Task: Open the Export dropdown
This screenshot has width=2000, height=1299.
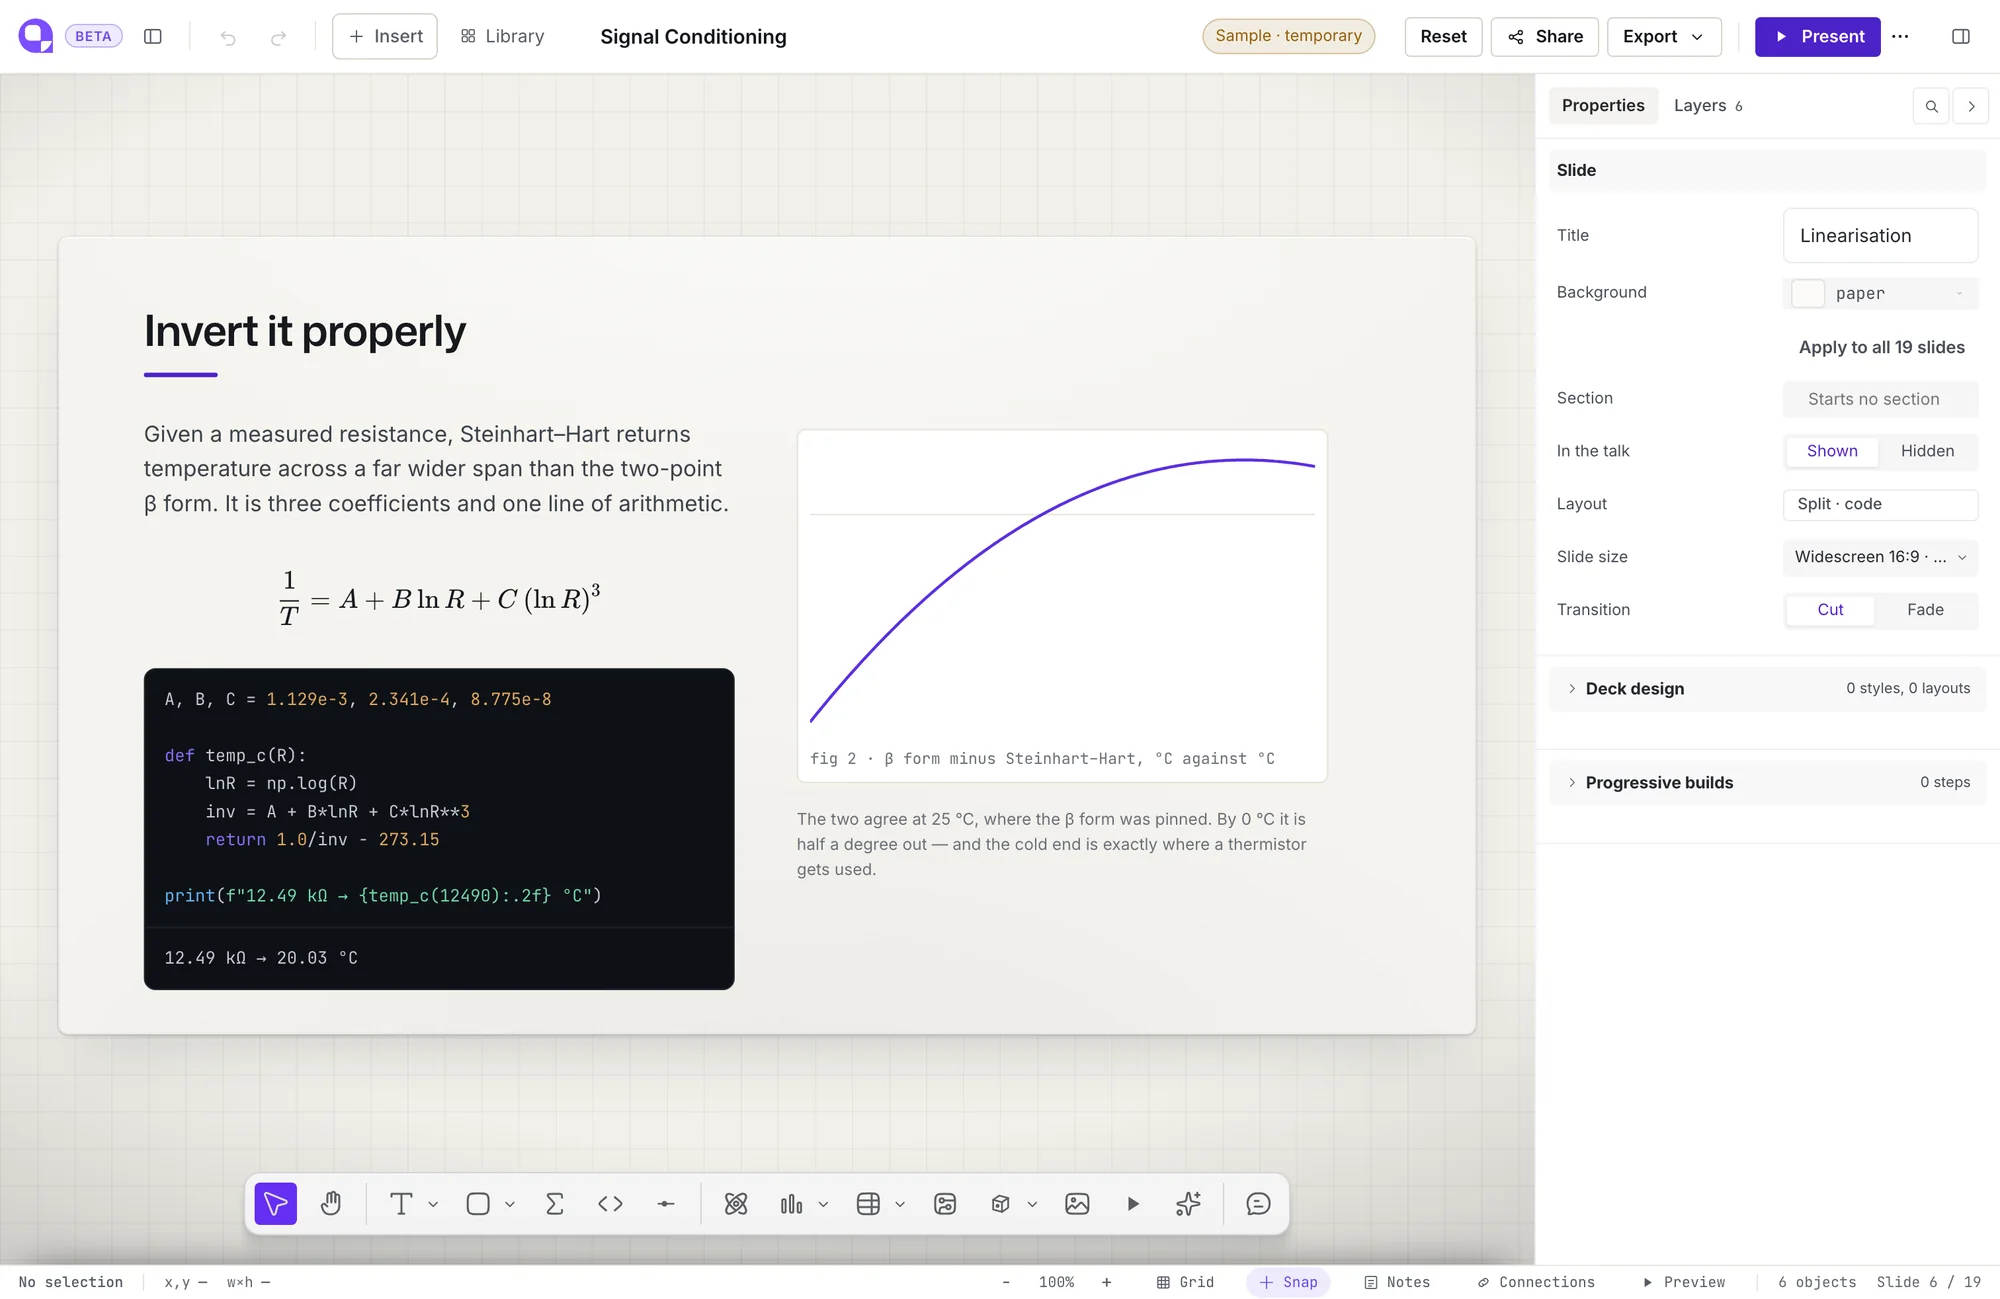Action: [1664, 37]
